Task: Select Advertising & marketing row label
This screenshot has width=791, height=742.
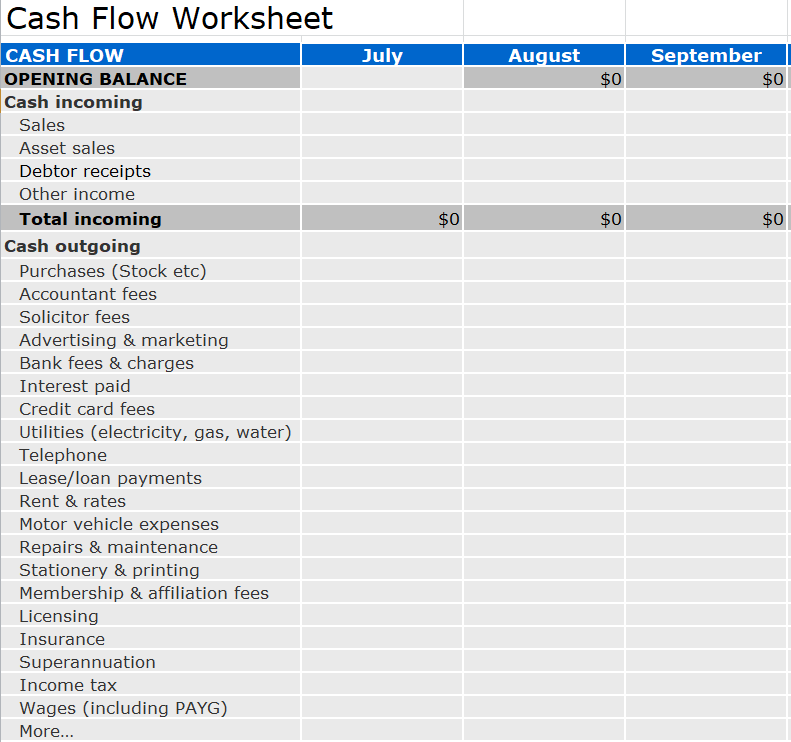Action: pos(124,340)
